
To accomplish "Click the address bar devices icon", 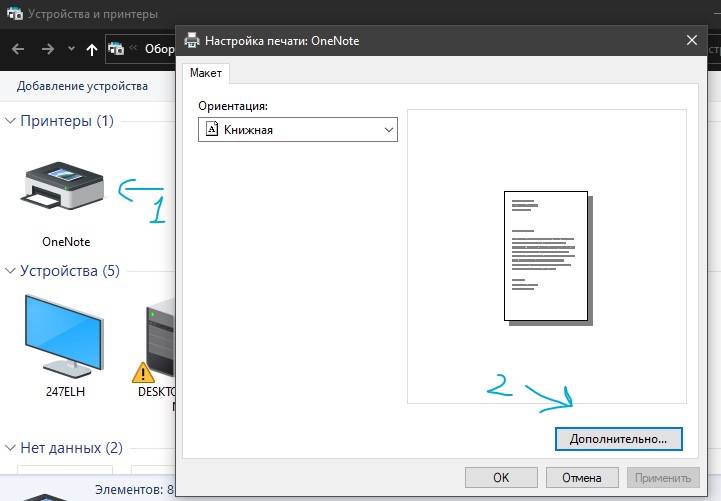I will pos(116,48).
